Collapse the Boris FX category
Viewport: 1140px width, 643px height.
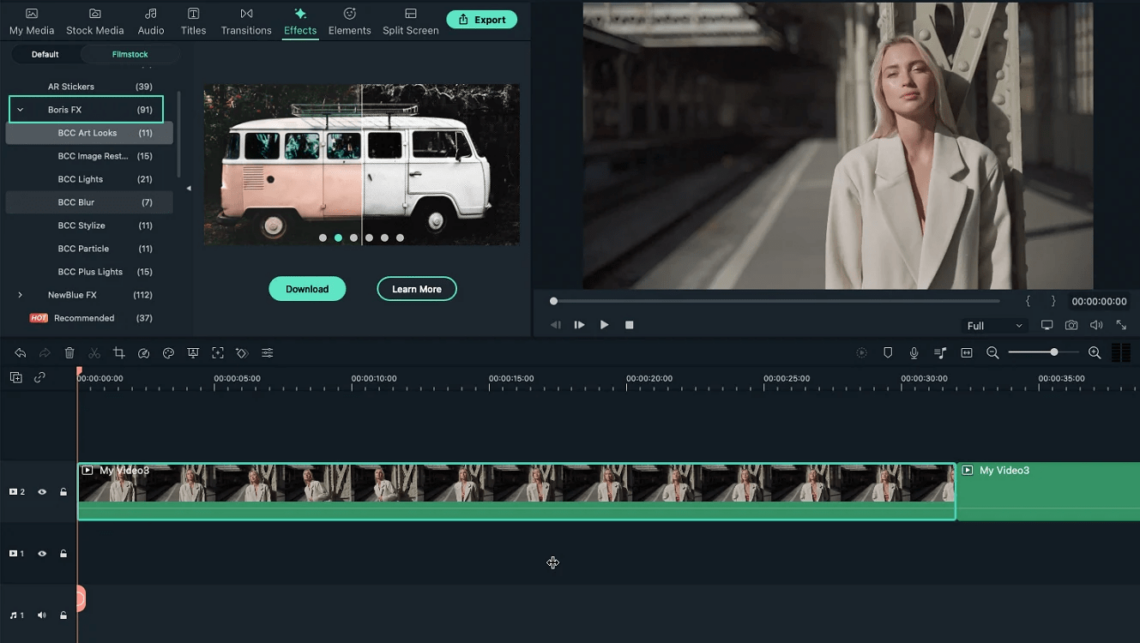(18, 109)
